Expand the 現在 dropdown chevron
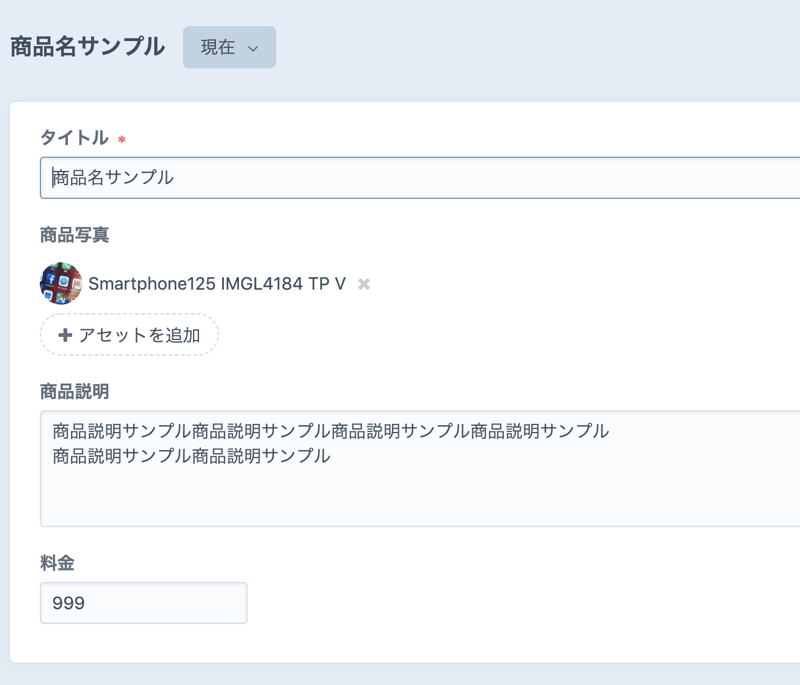The image size is (800, 685). tap(253, 49)
